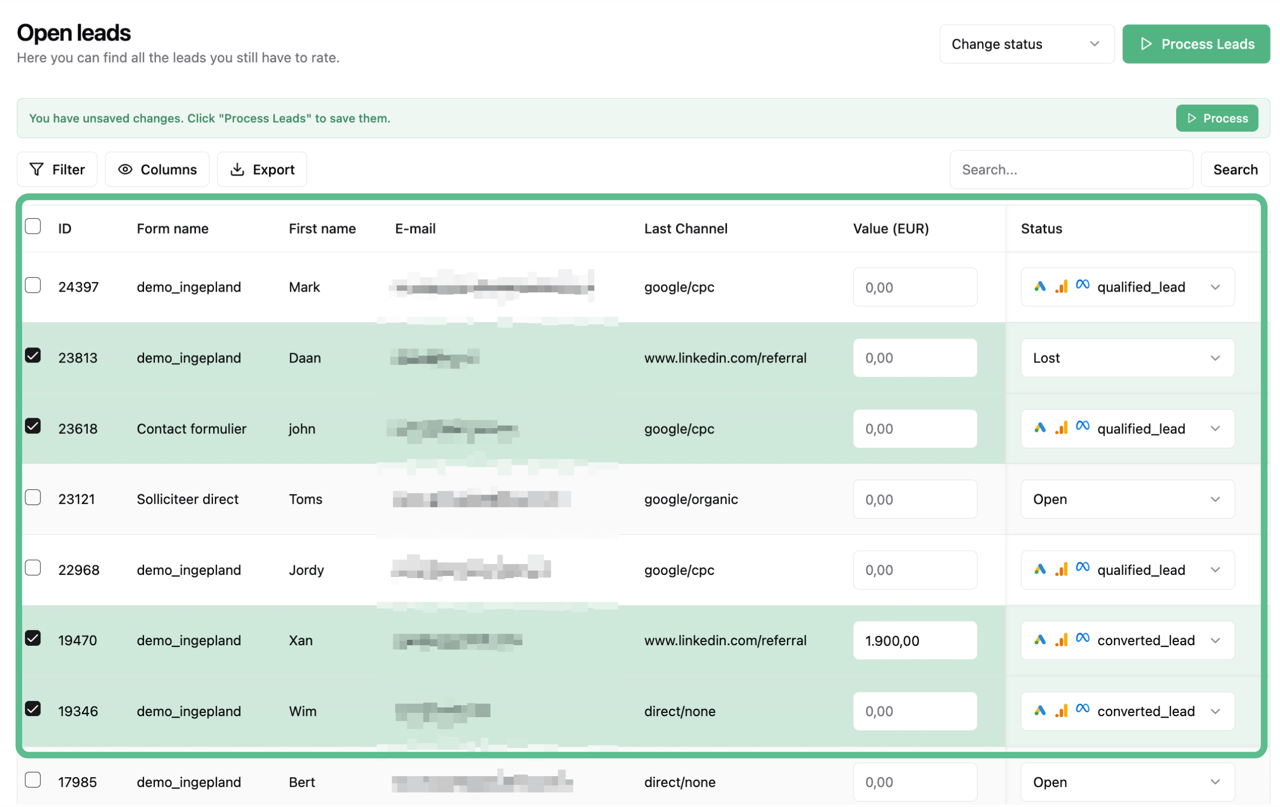Click the lead ID 19470 cell

tap(78, 640)
